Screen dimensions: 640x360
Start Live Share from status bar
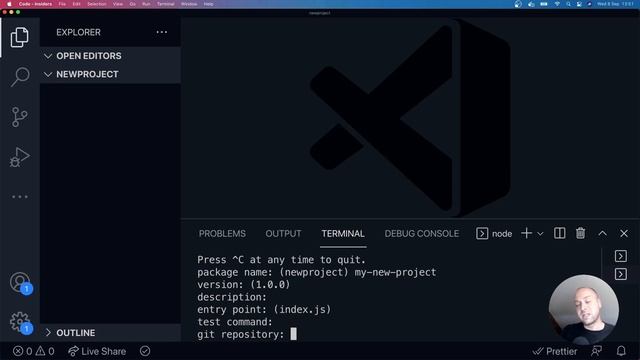(x=97, y=351)
